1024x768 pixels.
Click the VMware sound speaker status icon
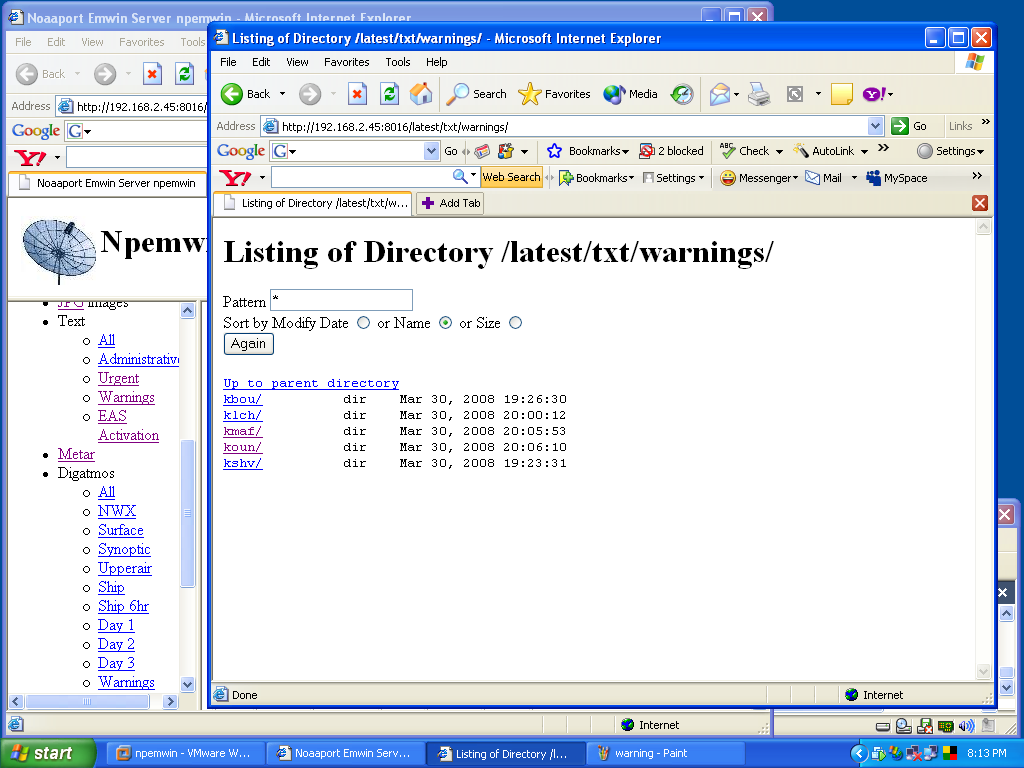[x=966, y=726]
